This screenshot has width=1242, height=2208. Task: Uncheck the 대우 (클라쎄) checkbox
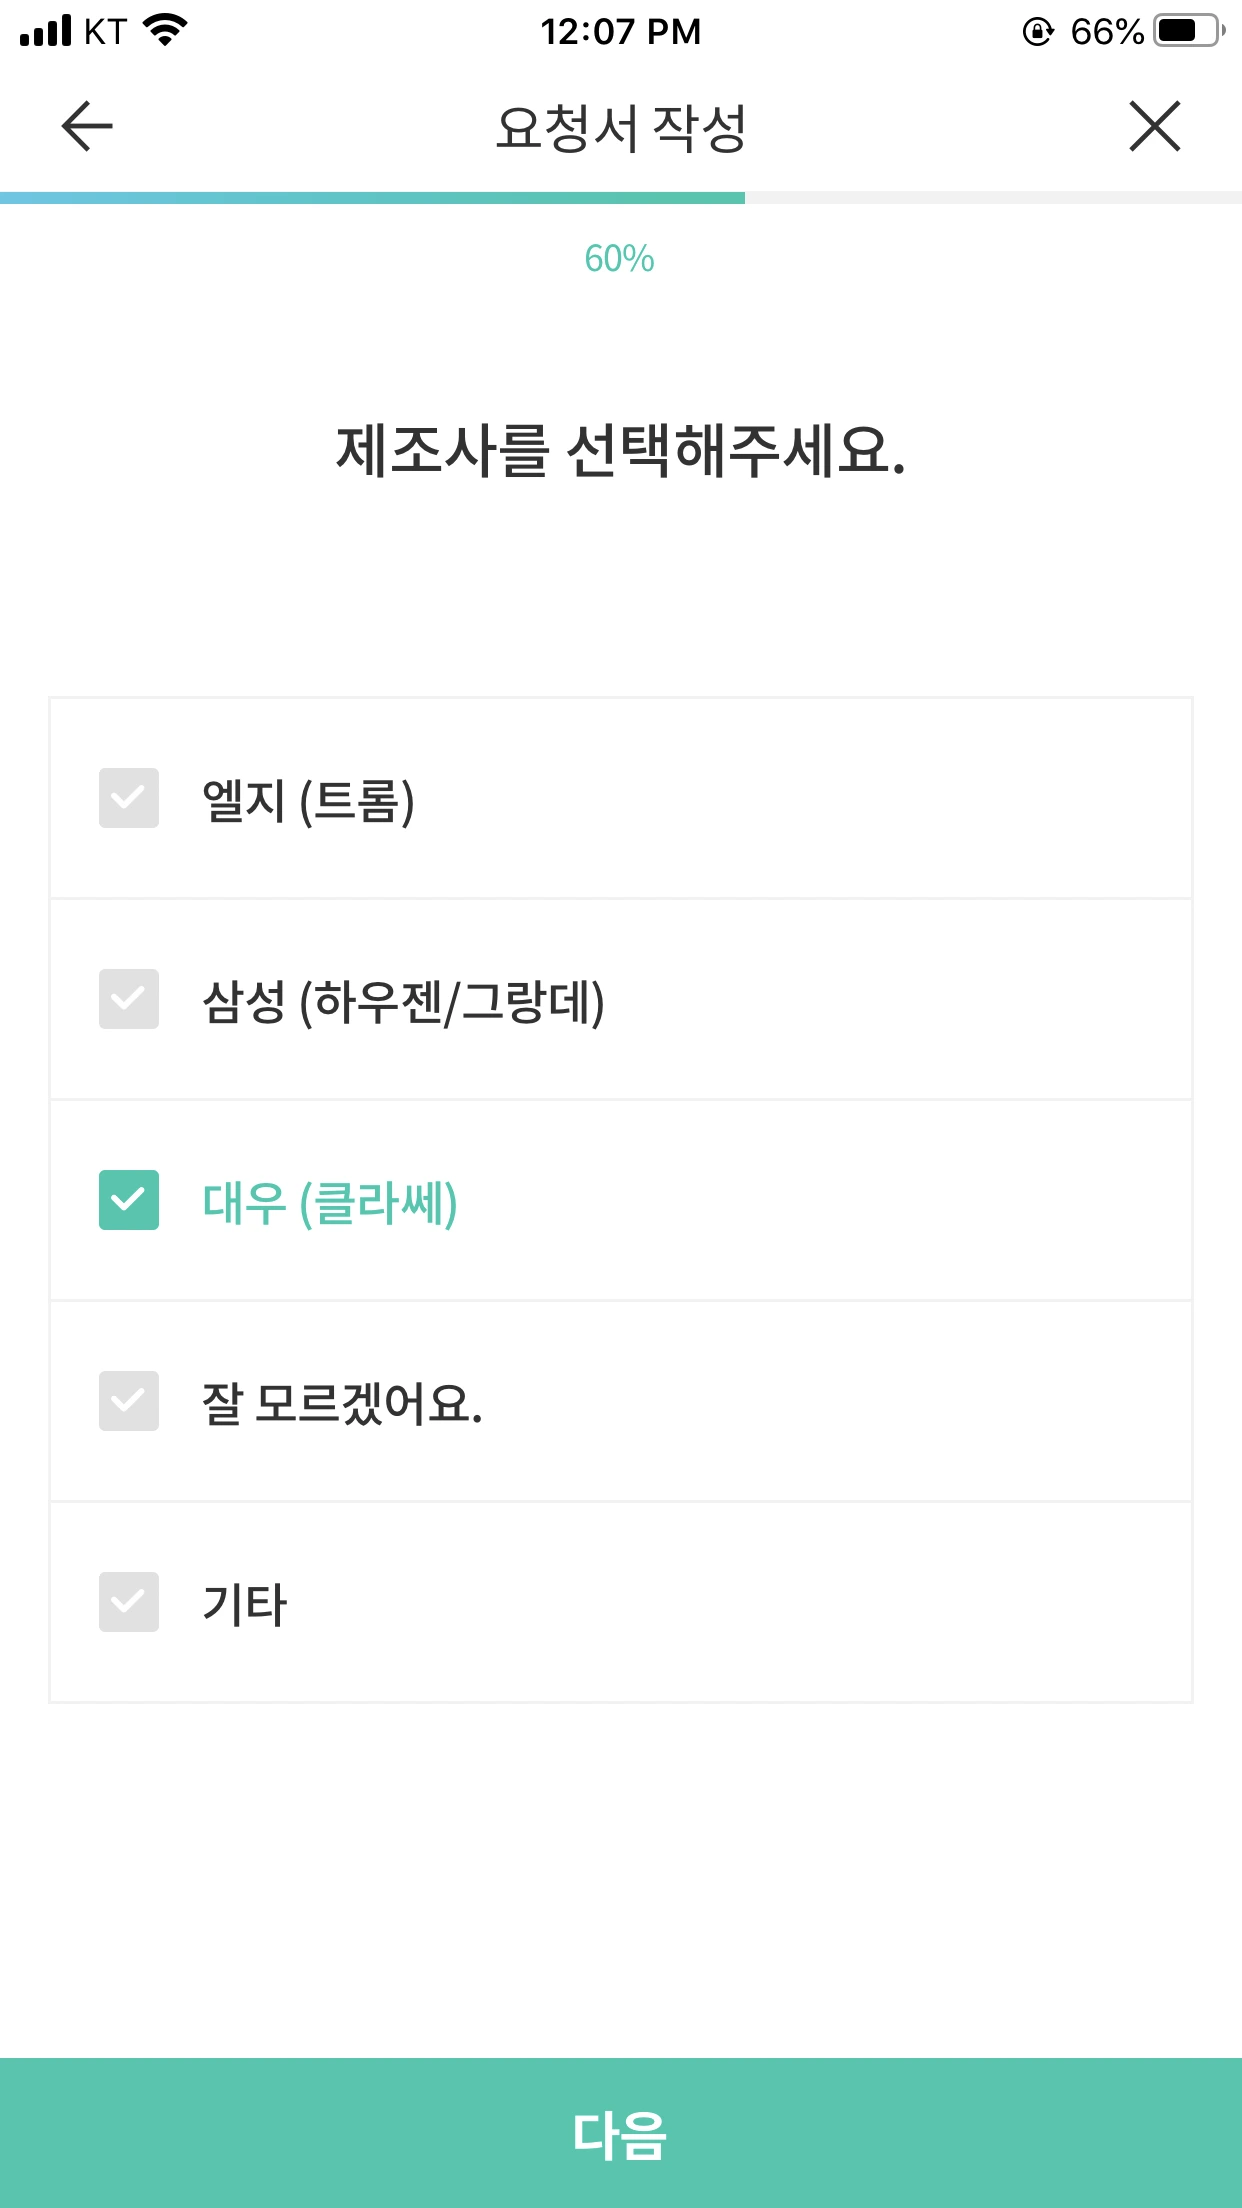pos(129,1200)
